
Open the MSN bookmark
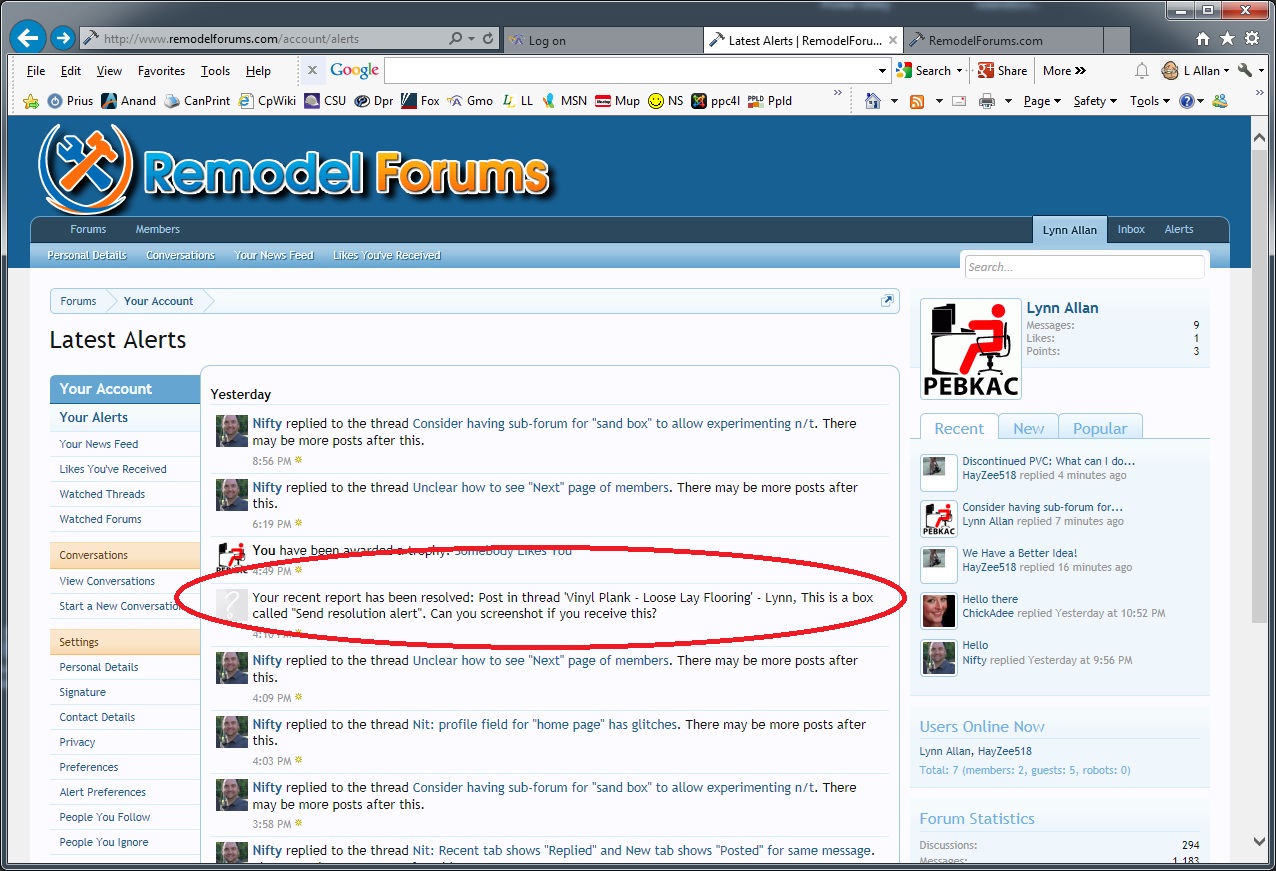(x=564, y=101)
